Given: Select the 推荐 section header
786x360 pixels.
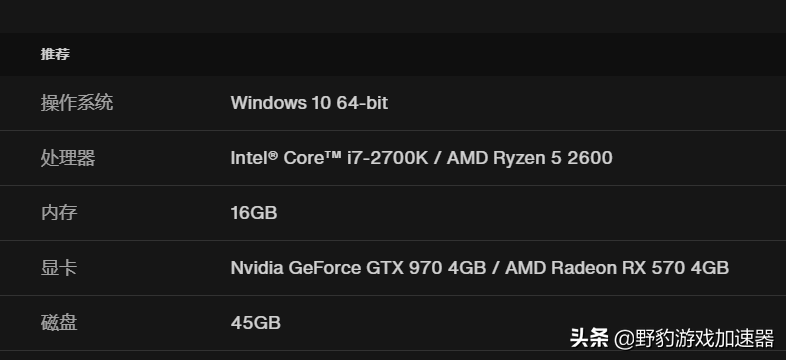Looking at the screenshot, I should [55, 54].
